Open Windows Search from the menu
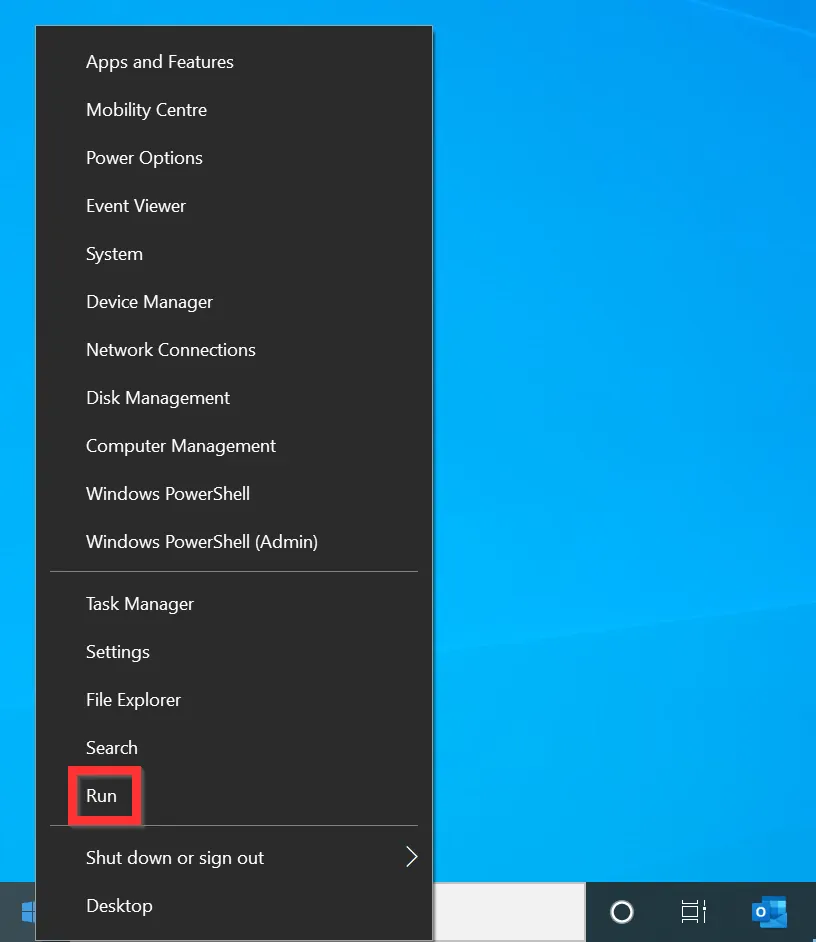 pos(111,747)
